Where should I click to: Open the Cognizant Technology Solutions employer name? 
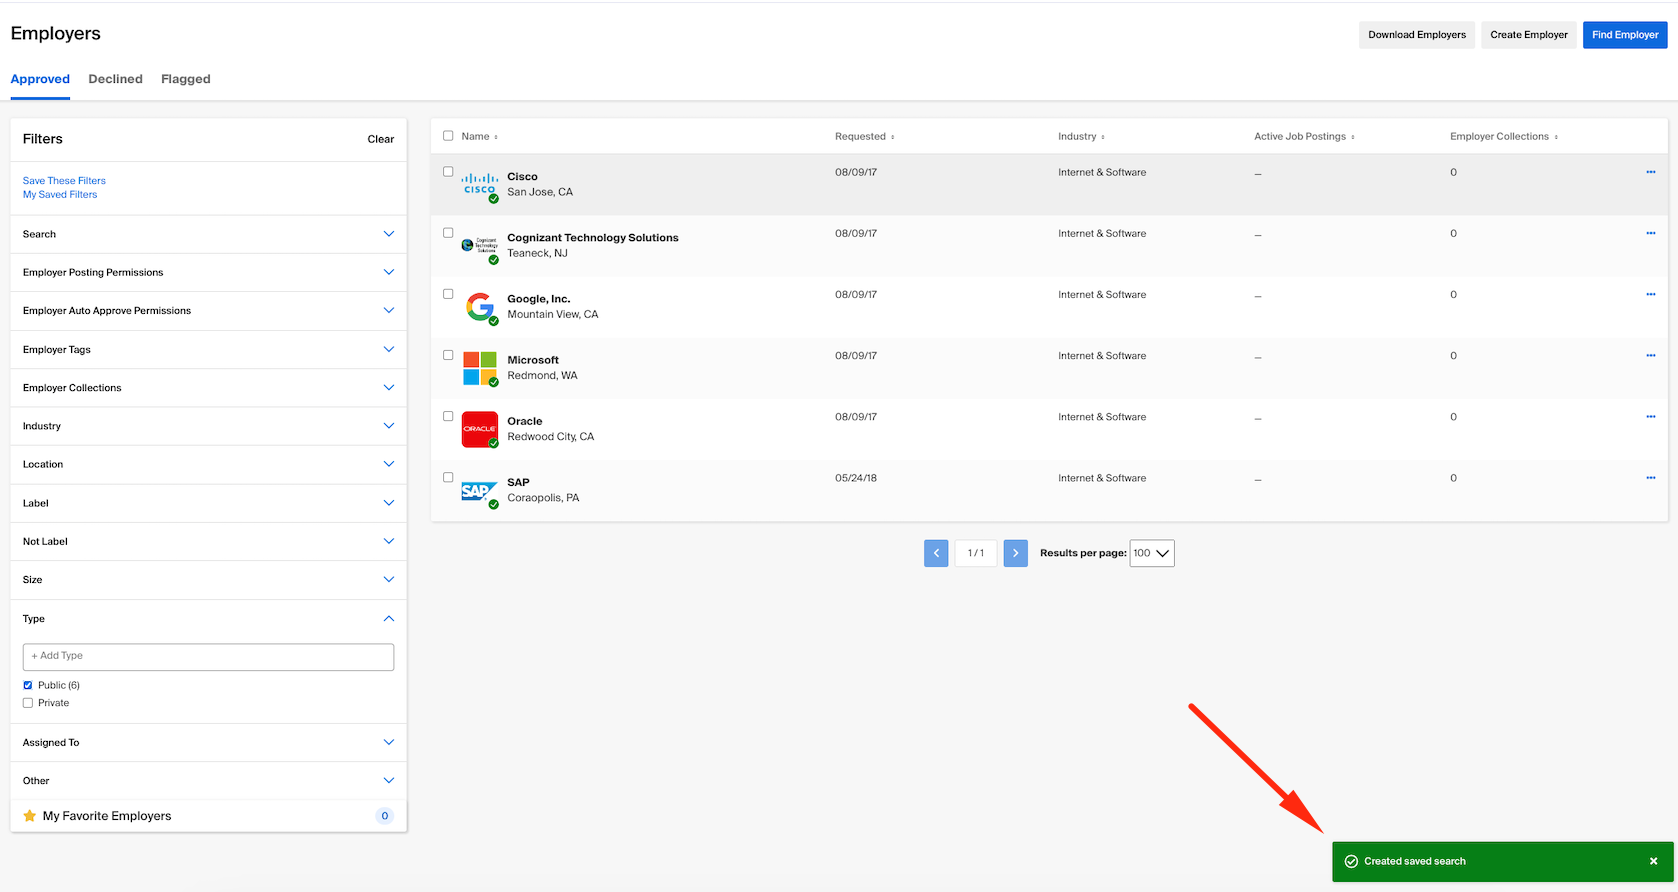click(593, 238)
